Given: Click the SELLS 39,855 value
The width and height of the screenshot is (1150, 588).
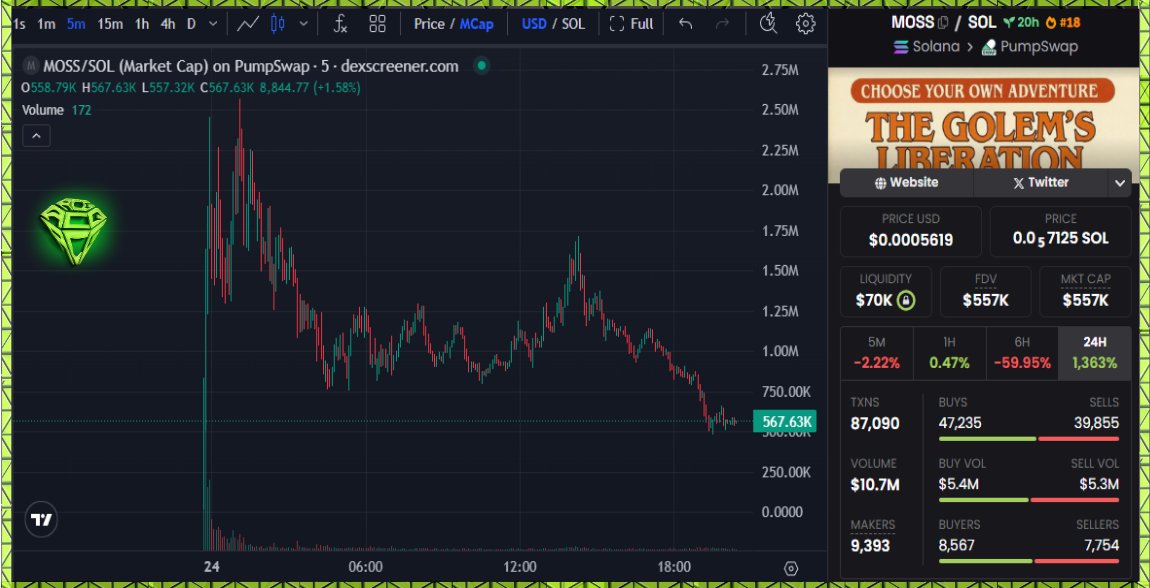Looking at the screenshot, I should click(x=1097, y=423).
